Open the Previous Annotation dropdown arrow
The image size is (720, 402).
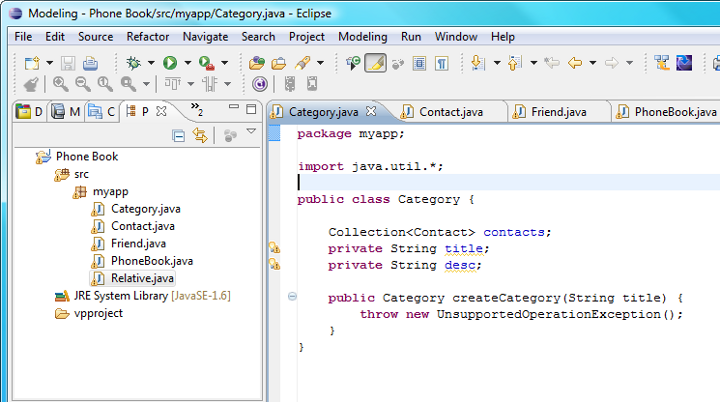point(534,63)
